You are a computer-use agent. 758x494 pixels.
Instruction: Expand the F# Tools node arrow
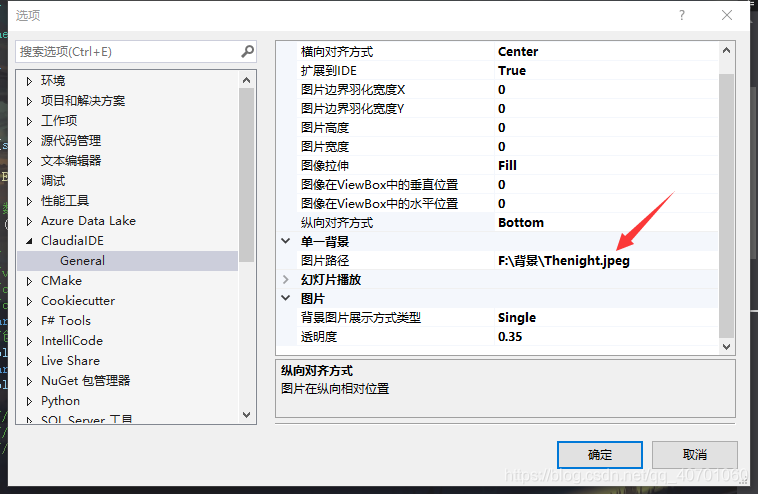pyautogui.click(x=29, y=321)
